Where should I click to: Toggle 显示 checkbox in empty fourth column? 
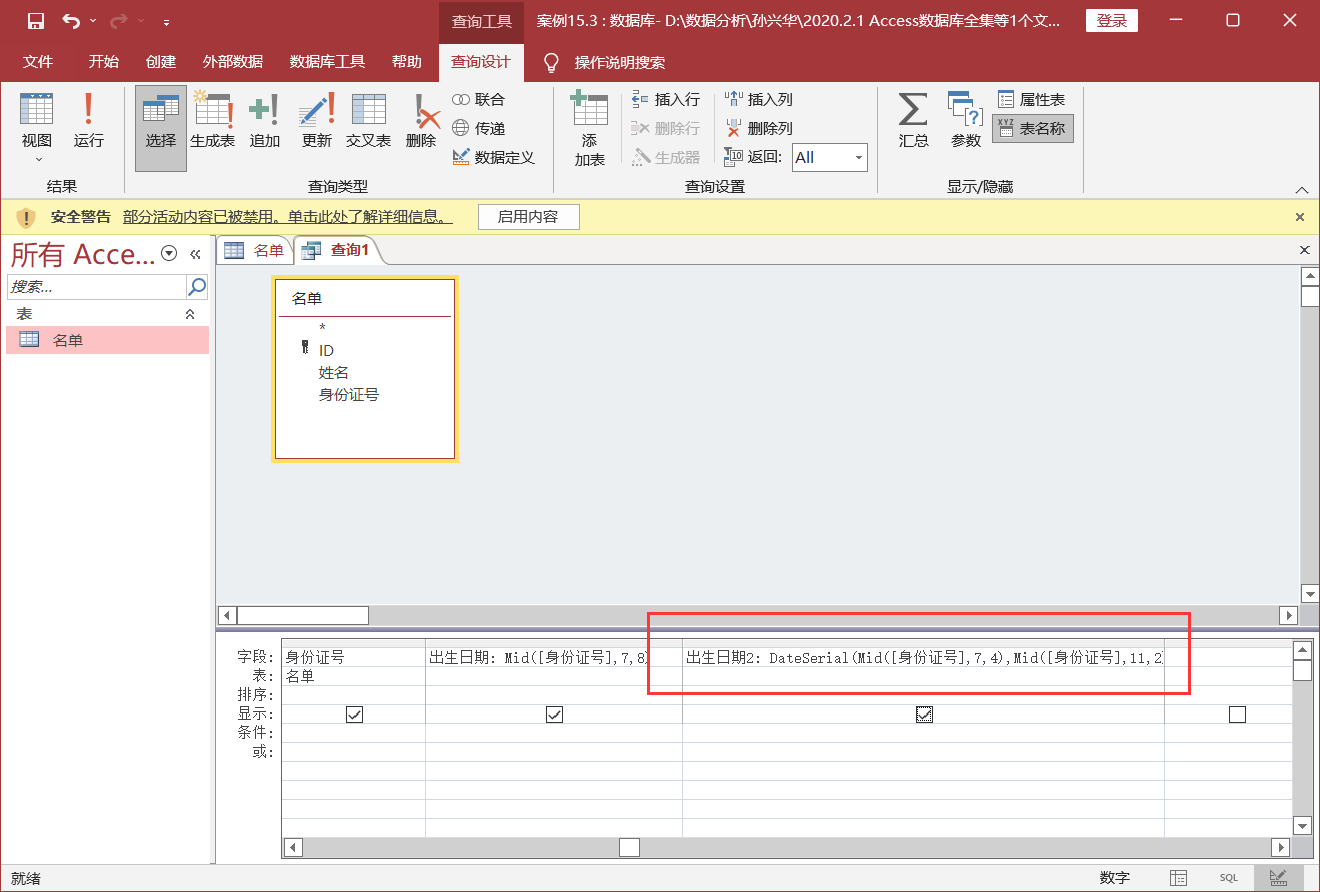click(1238, 714)
